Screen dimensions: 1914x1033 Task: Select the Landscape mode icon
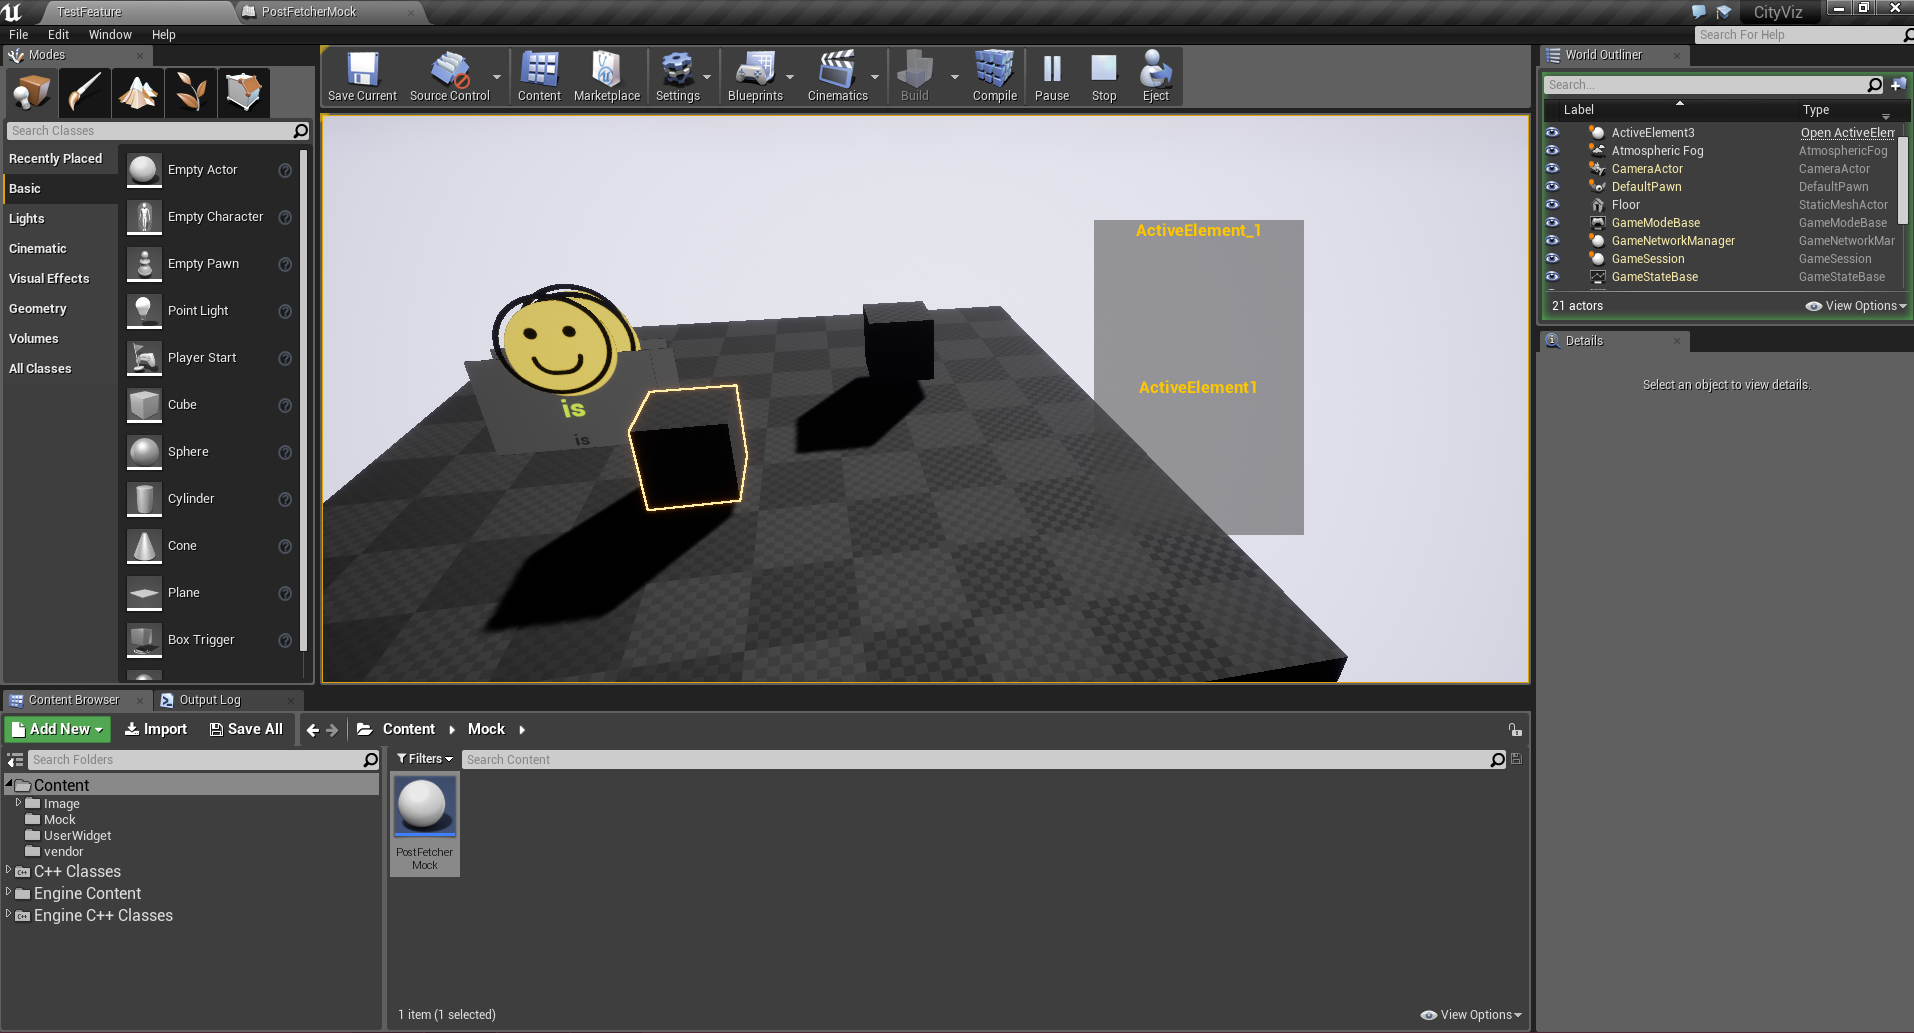137,92
